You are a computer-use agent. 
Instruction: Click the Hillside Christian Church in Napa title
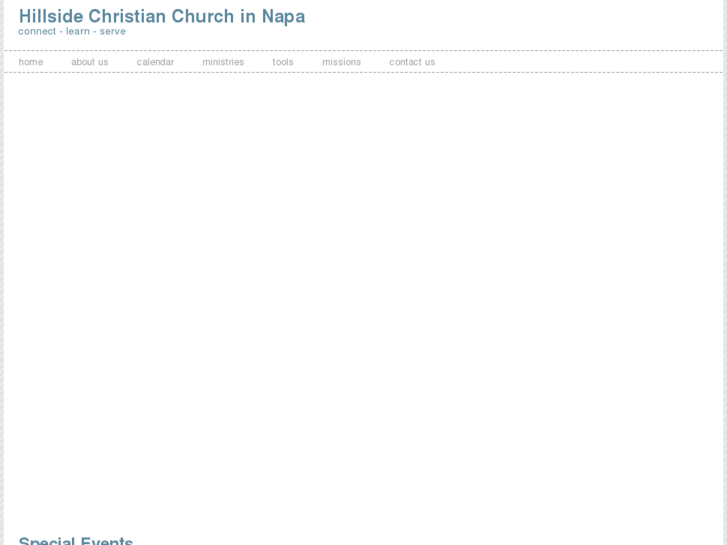click(x=162, y=16)
